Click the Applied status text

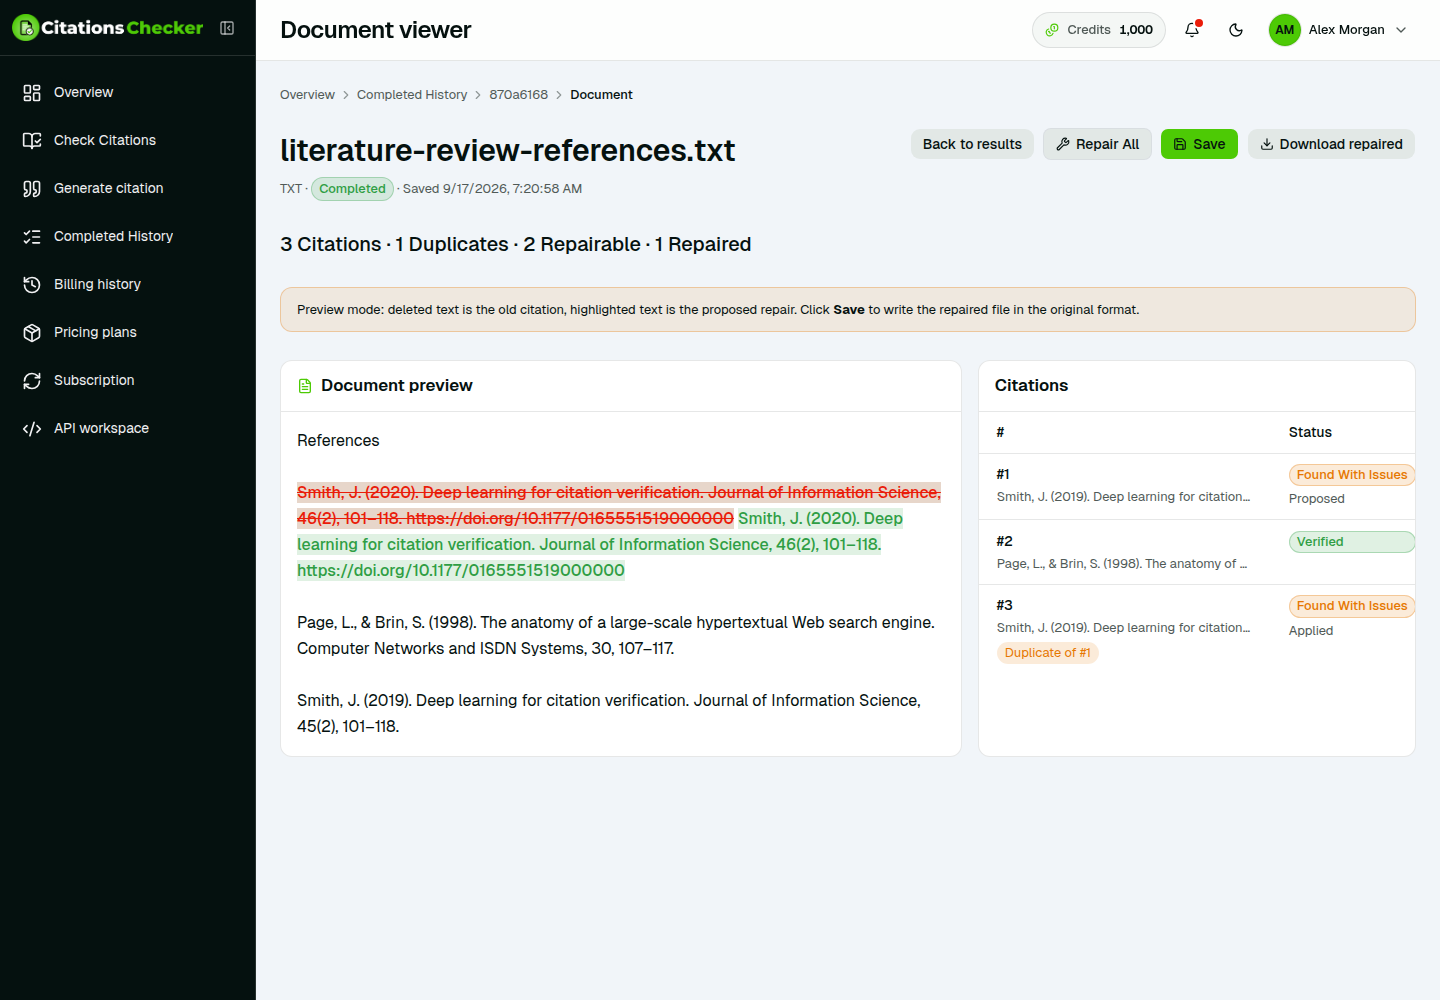click(x=1311, y=631)
